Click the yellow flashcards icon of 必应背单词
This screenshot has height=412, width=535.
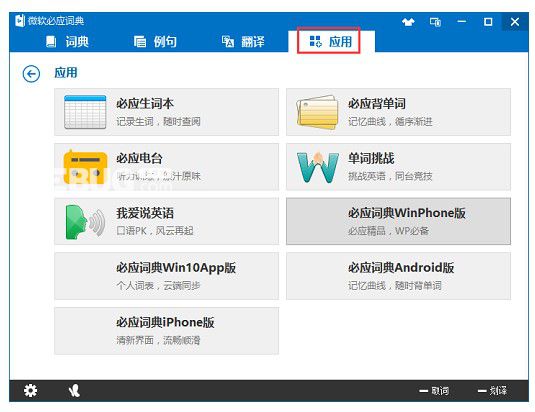coord(317,112)
